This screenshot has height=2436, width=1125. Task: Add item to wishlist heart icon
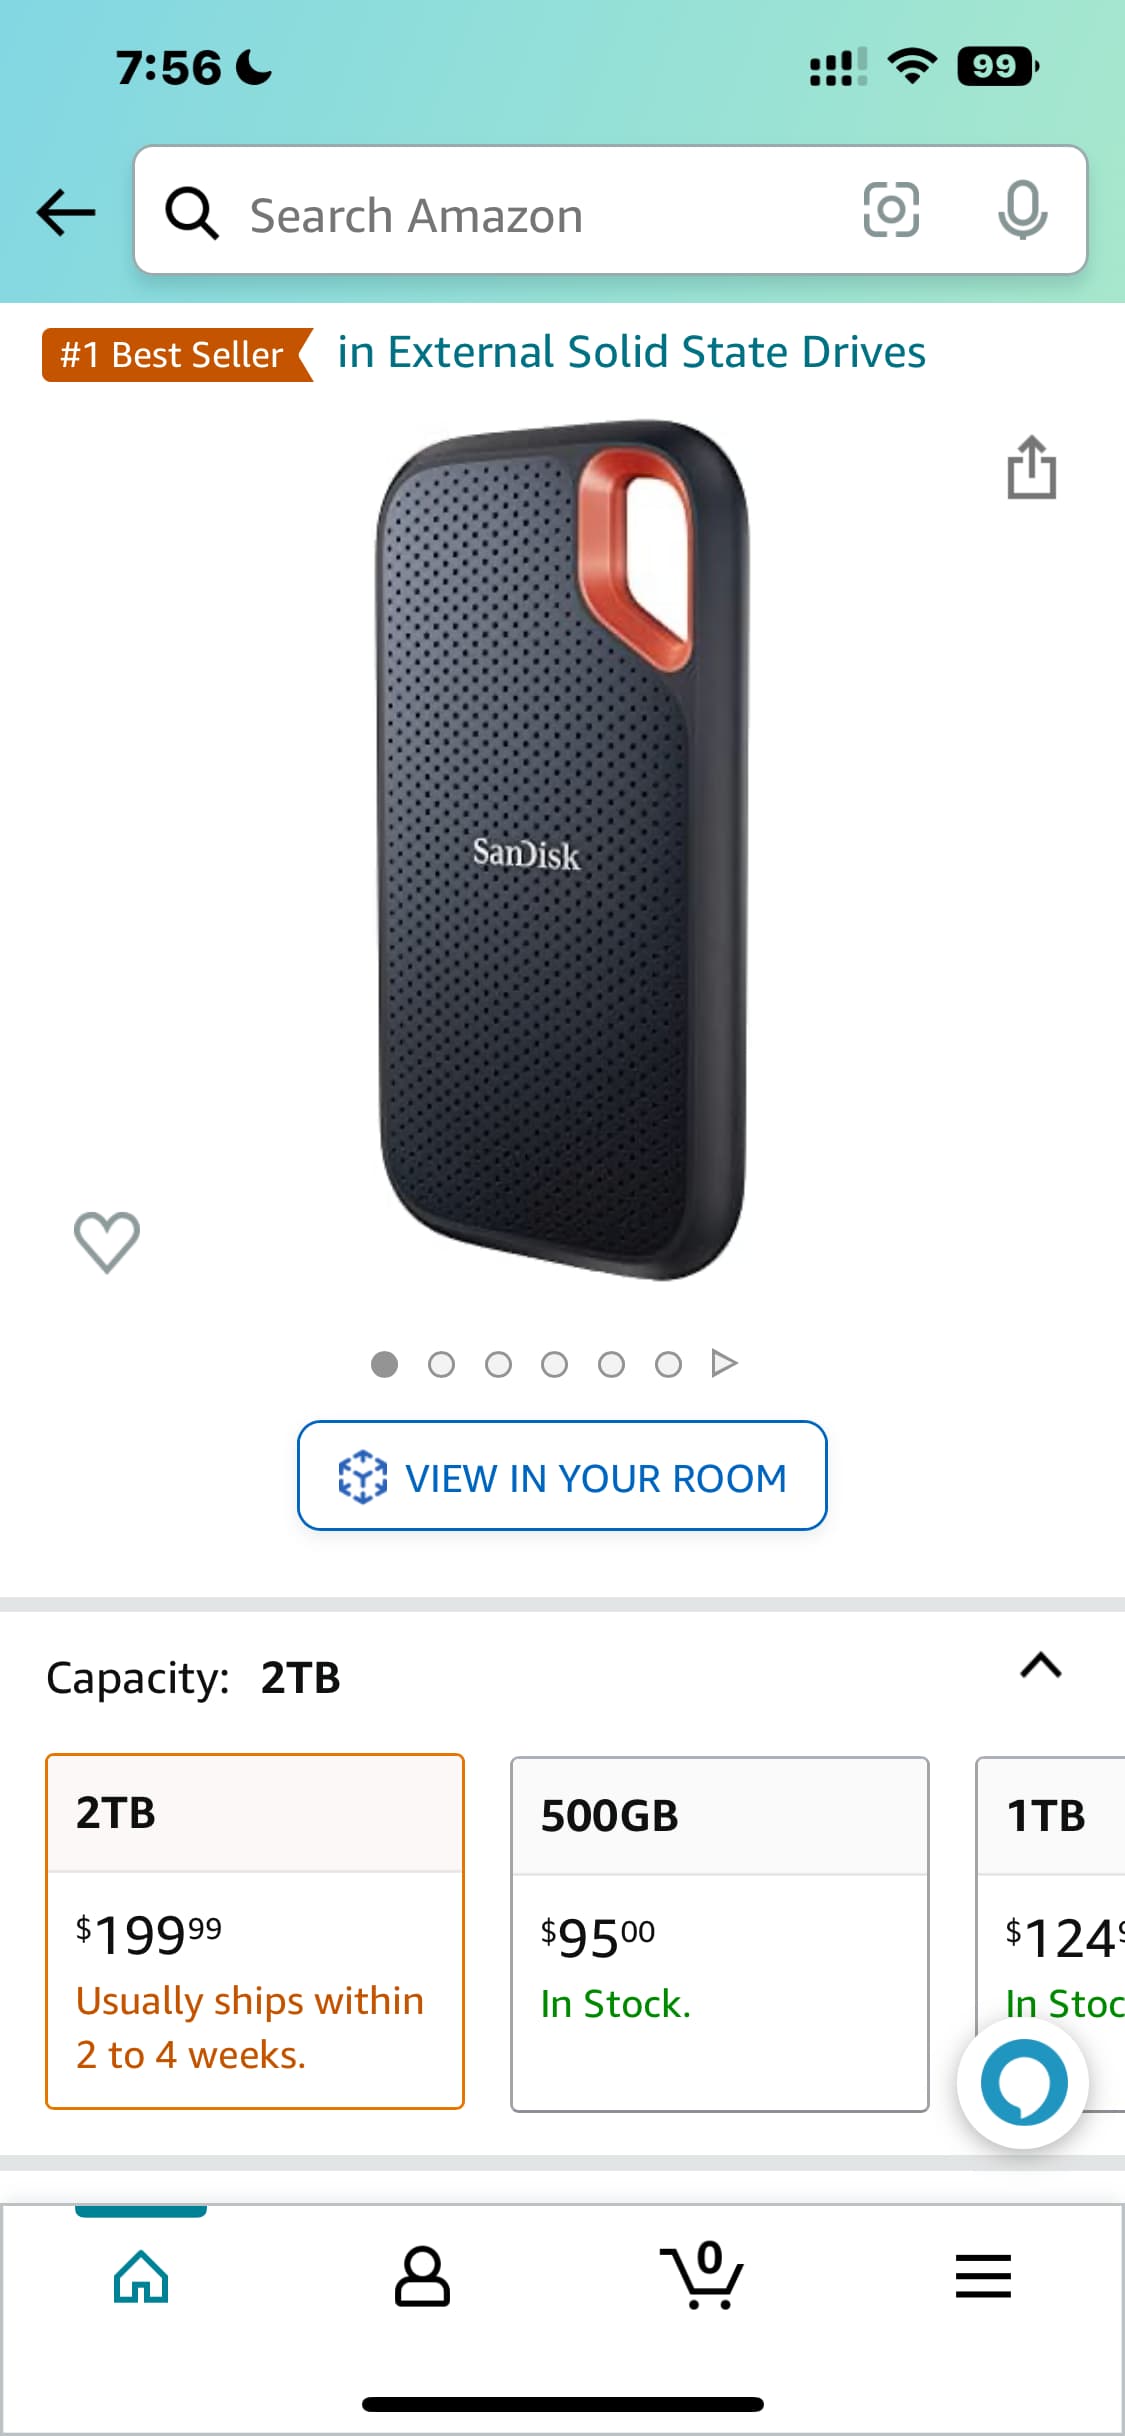pyautogui.click(x=107, y=1241)
